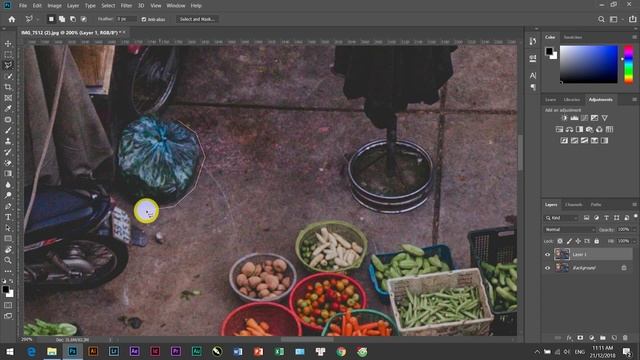
Task: Toggle lock position
Action: pos(578,241)
